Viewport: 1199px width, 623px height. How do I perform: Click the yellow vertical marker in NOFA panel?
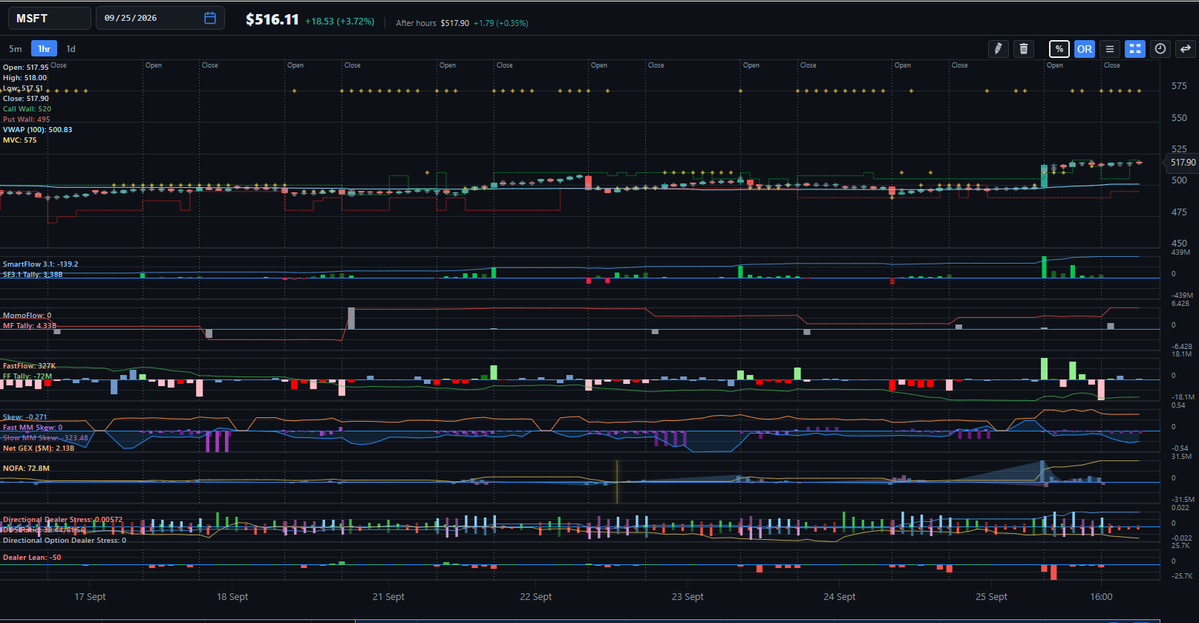(x=617, y=482)
